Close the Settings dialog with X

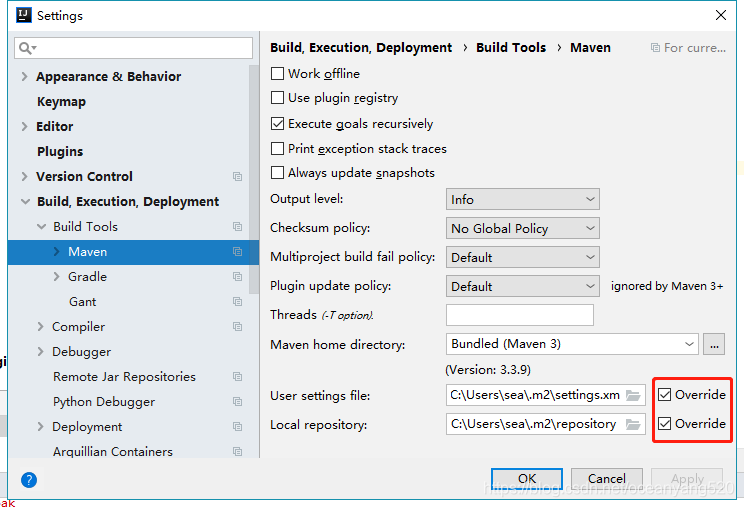[721, 15]
